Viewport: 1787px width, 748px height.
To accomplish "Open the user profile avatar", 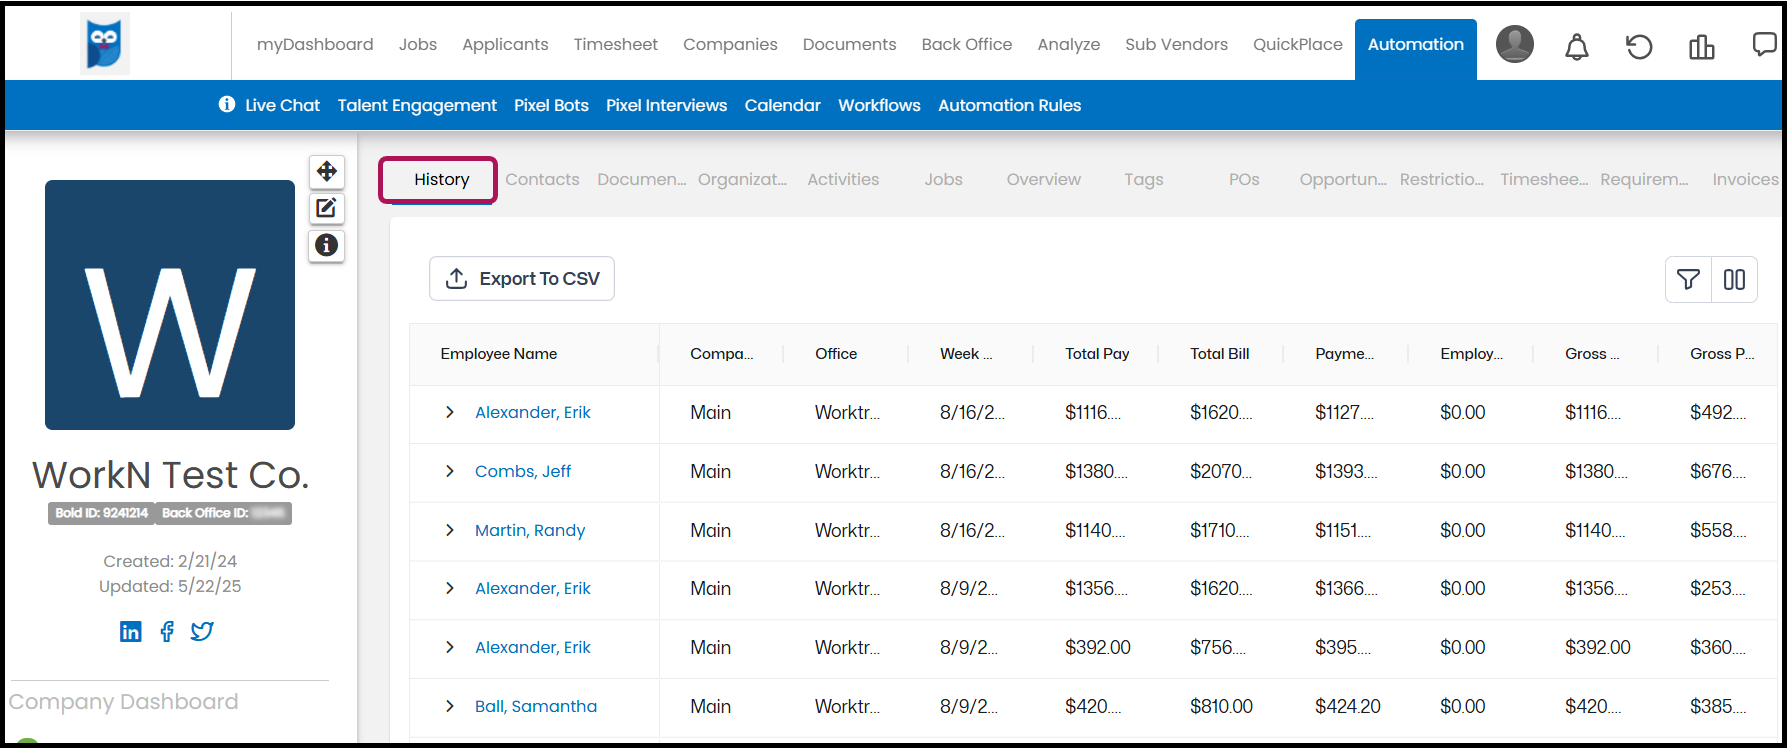I will coord(1515,44).
